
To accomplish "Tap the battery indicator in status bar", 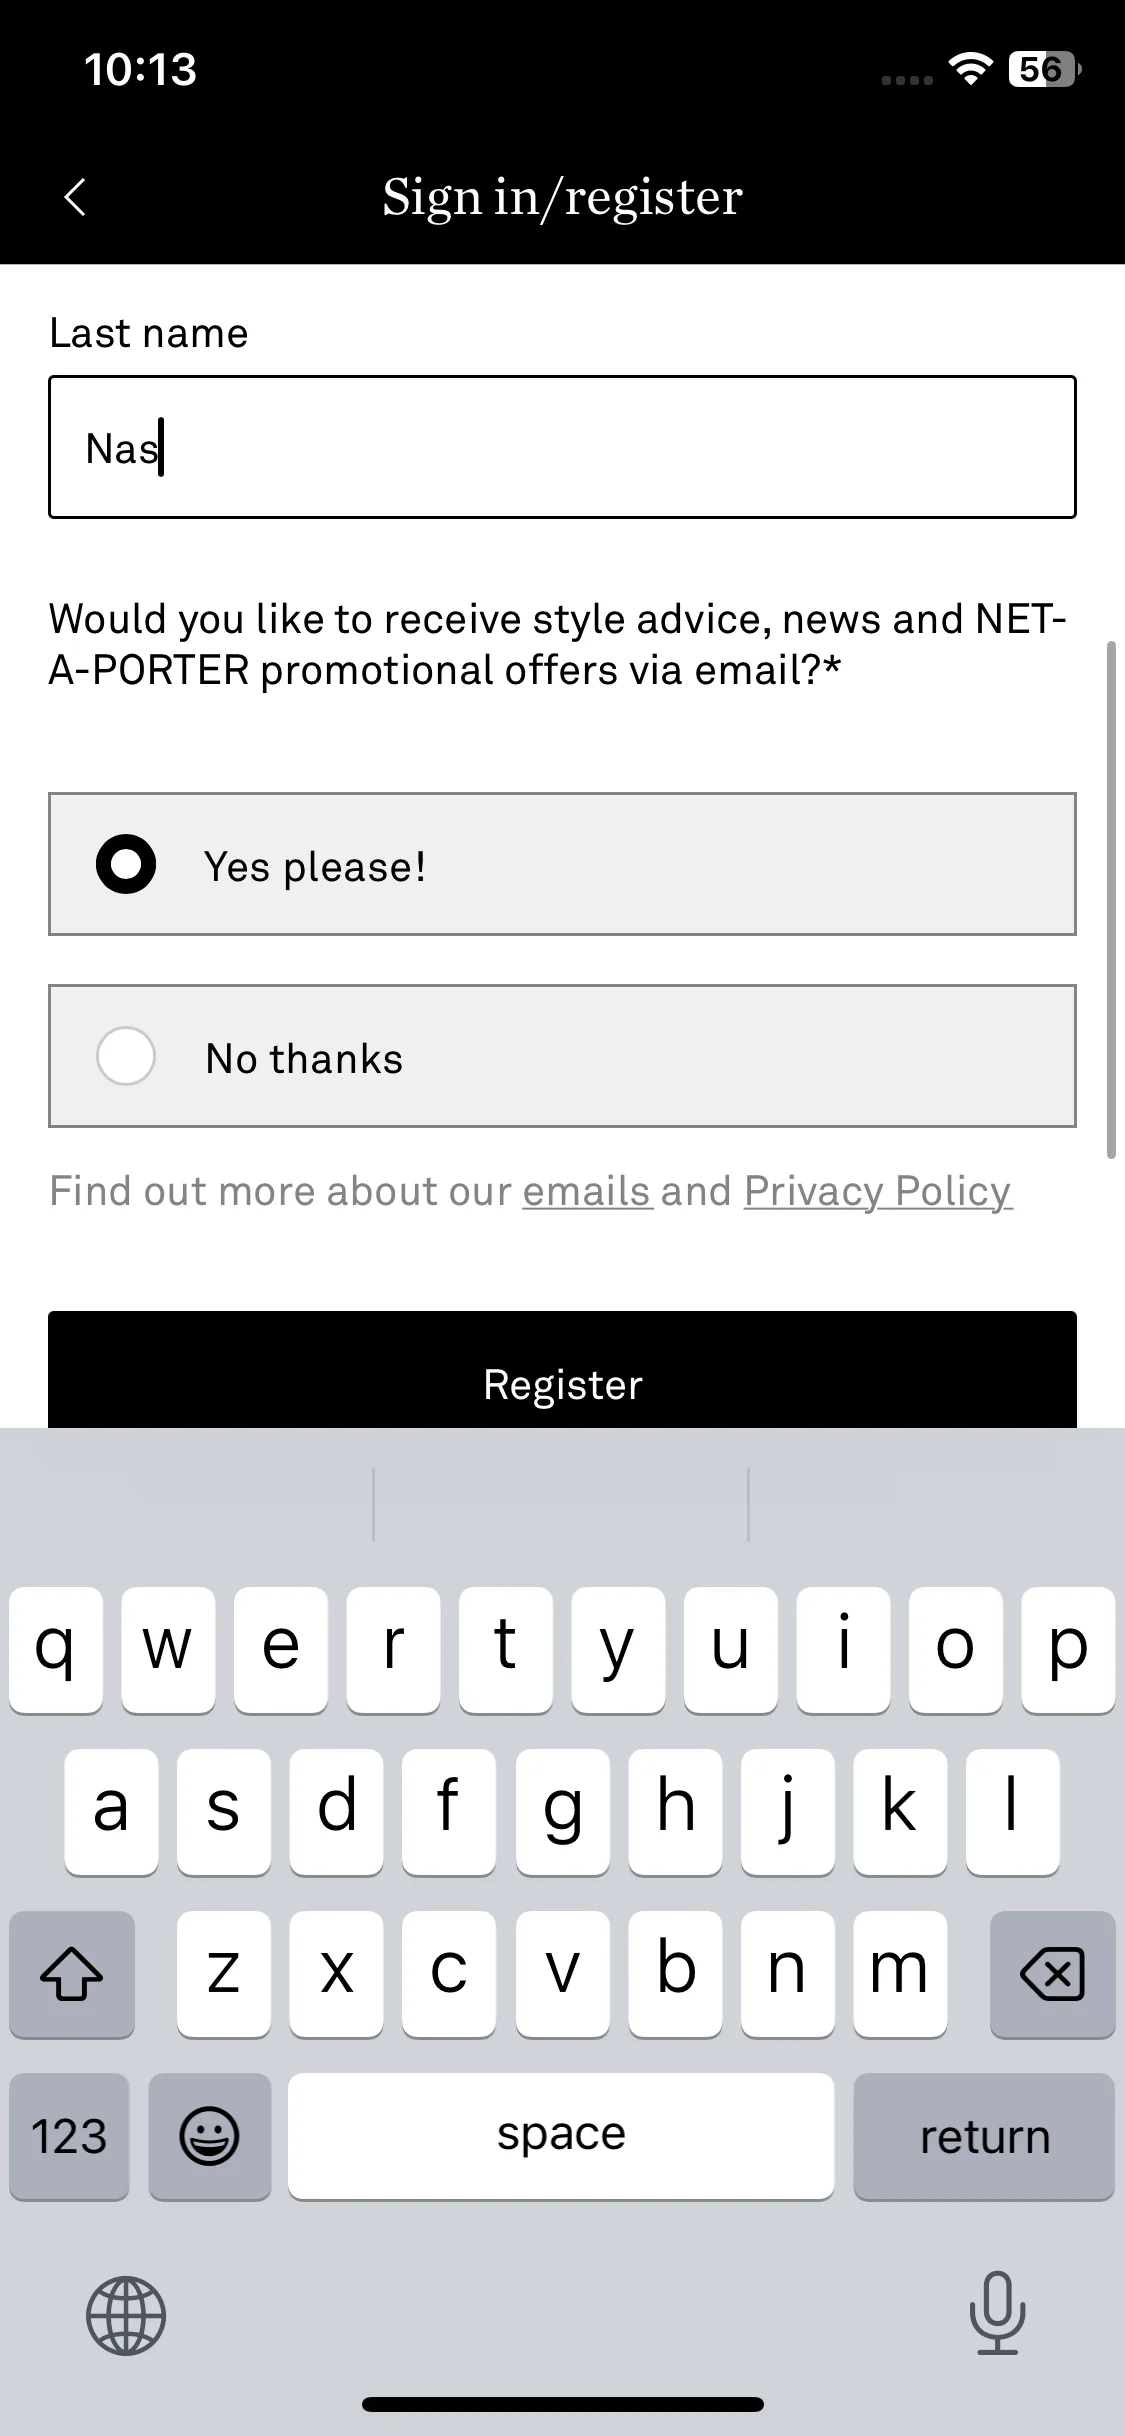I will (1045, 69).
